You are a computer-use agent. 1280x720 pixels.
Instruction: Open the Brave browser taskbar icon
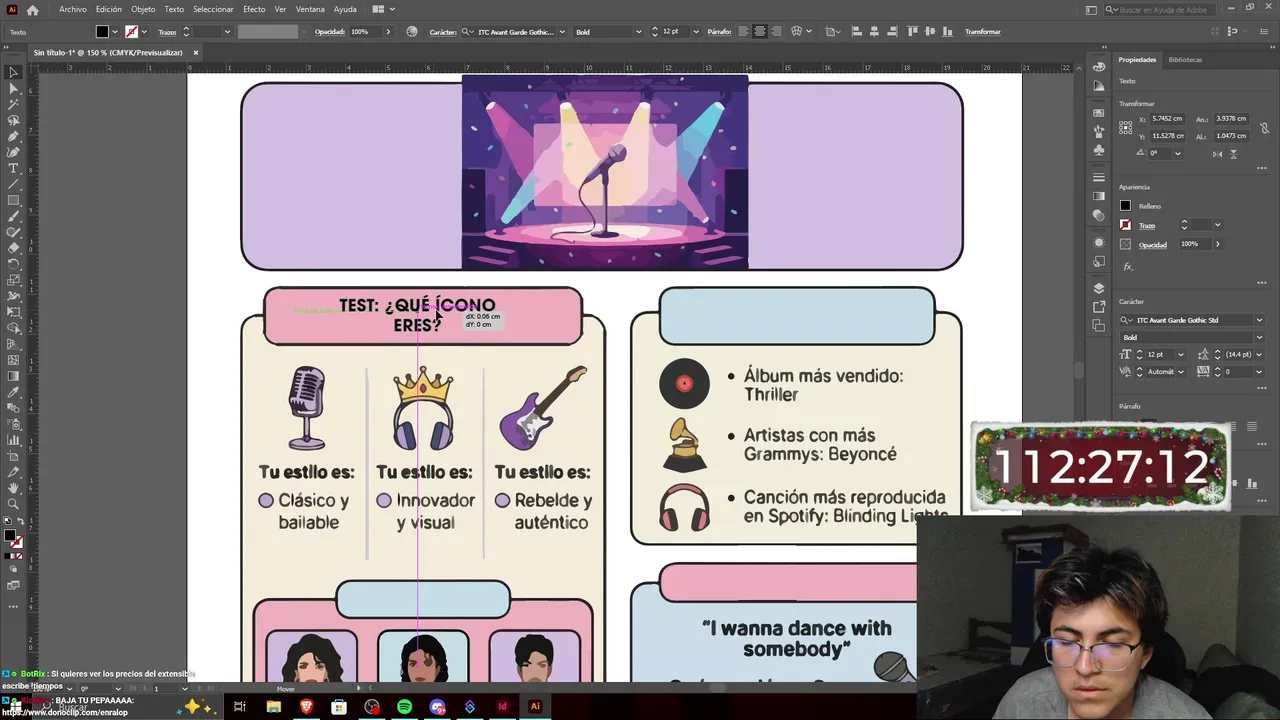coord(306,707)
